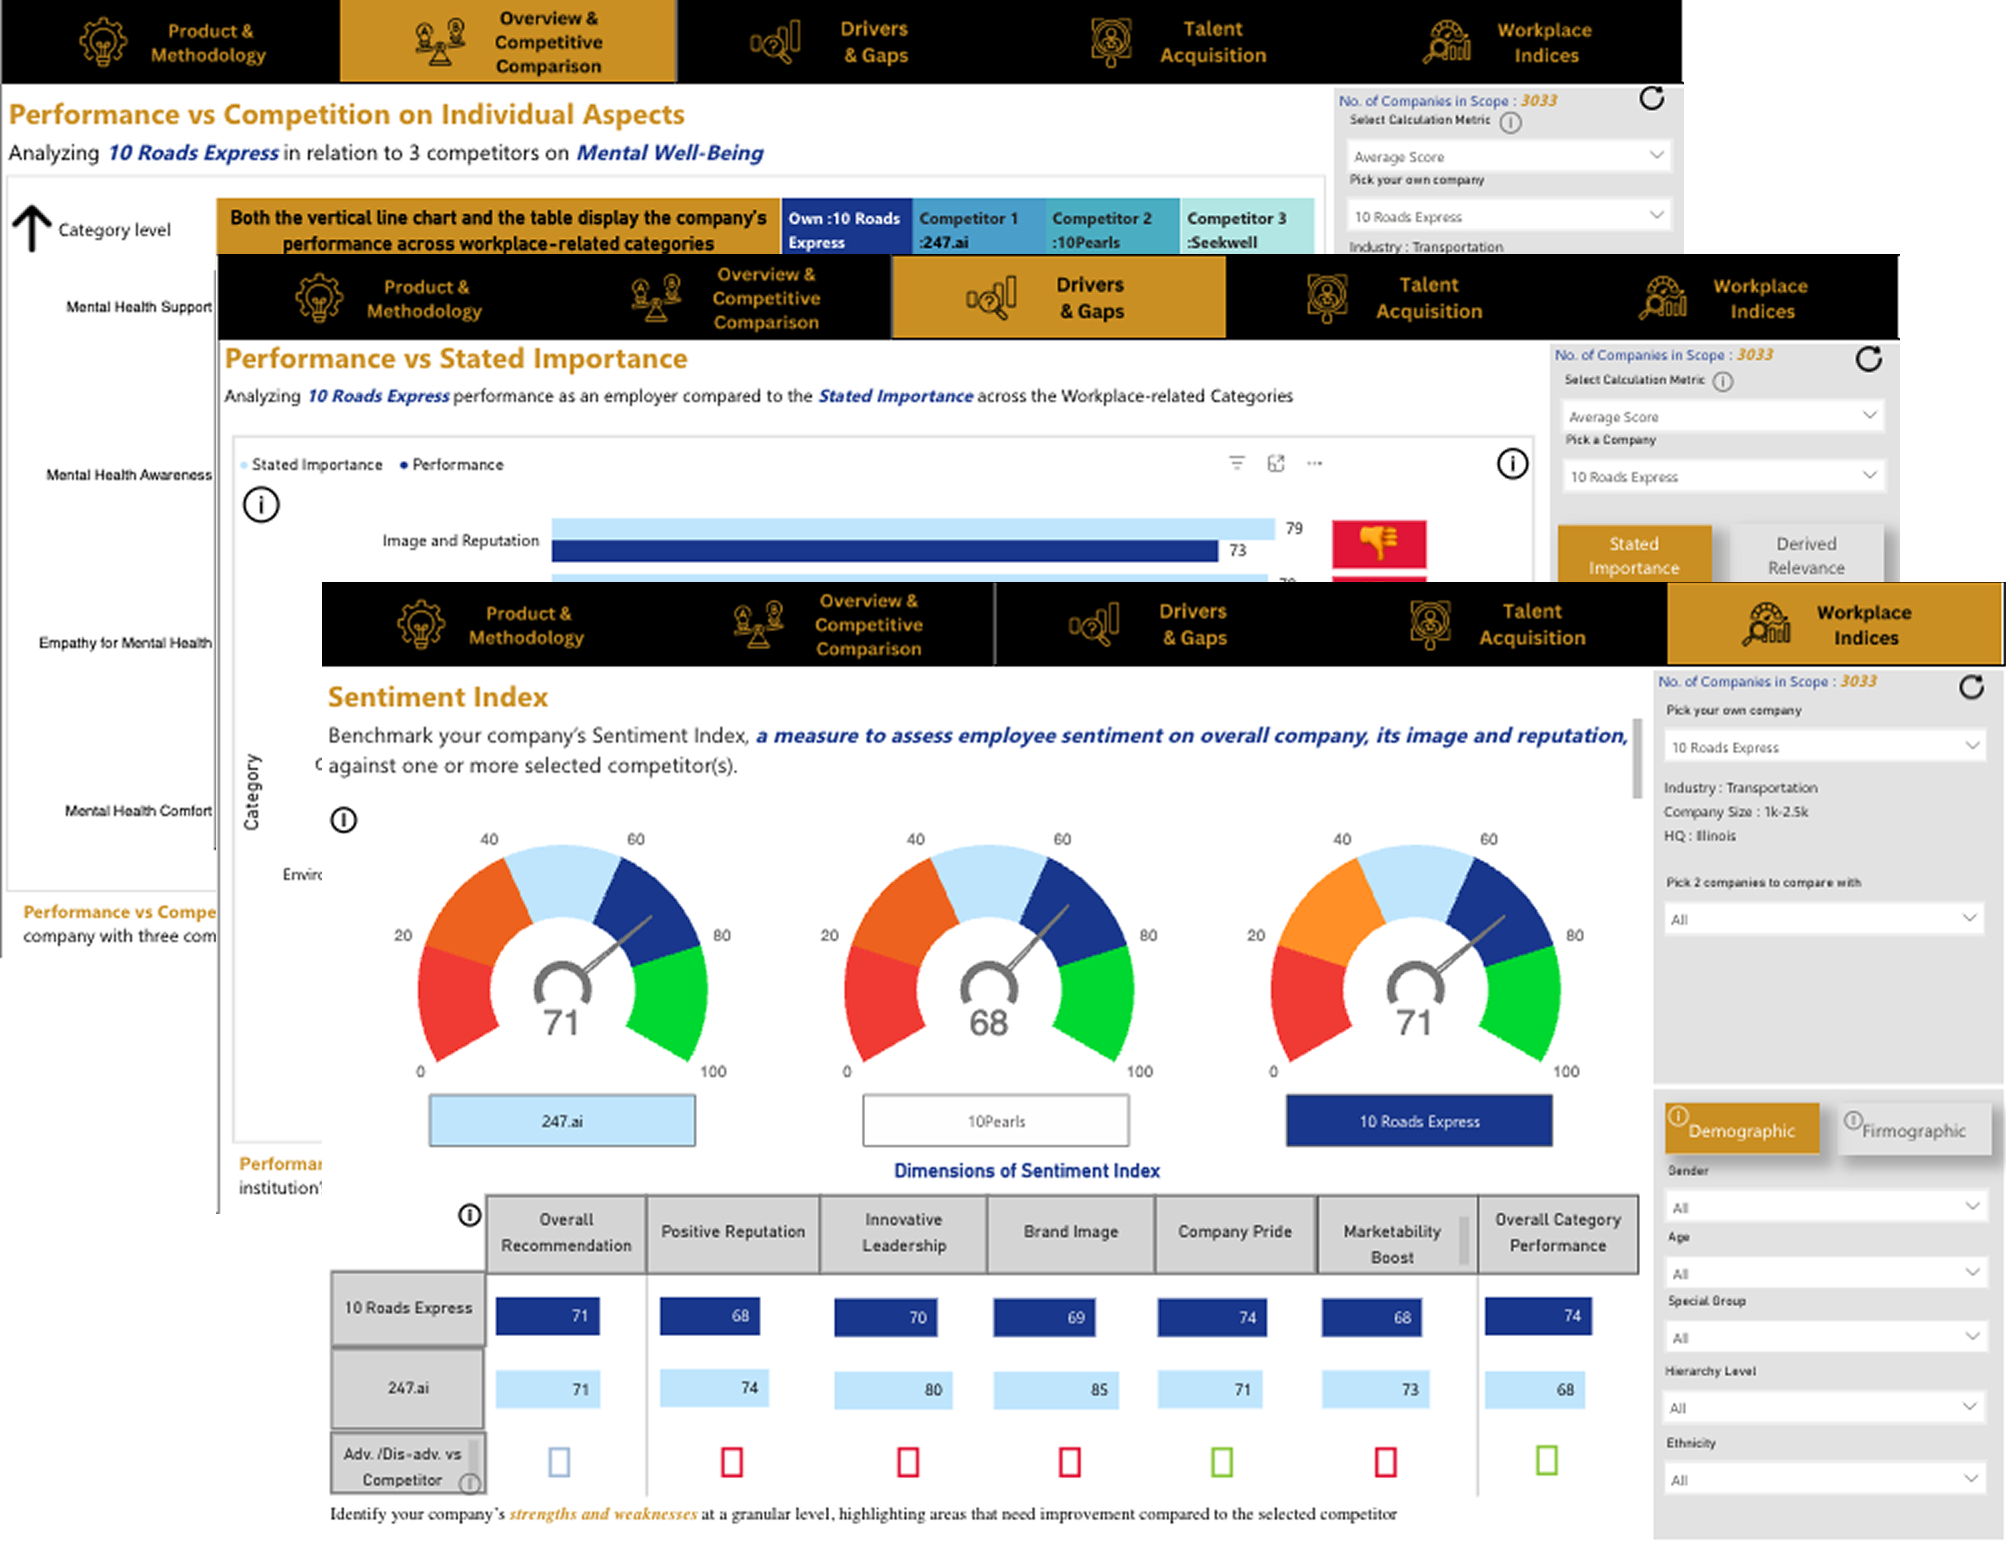Click green indicator under Company Pride column
The height and width of the screenshot is (1542, 2006).
pyautogui.click(x=1222, y=1462)
